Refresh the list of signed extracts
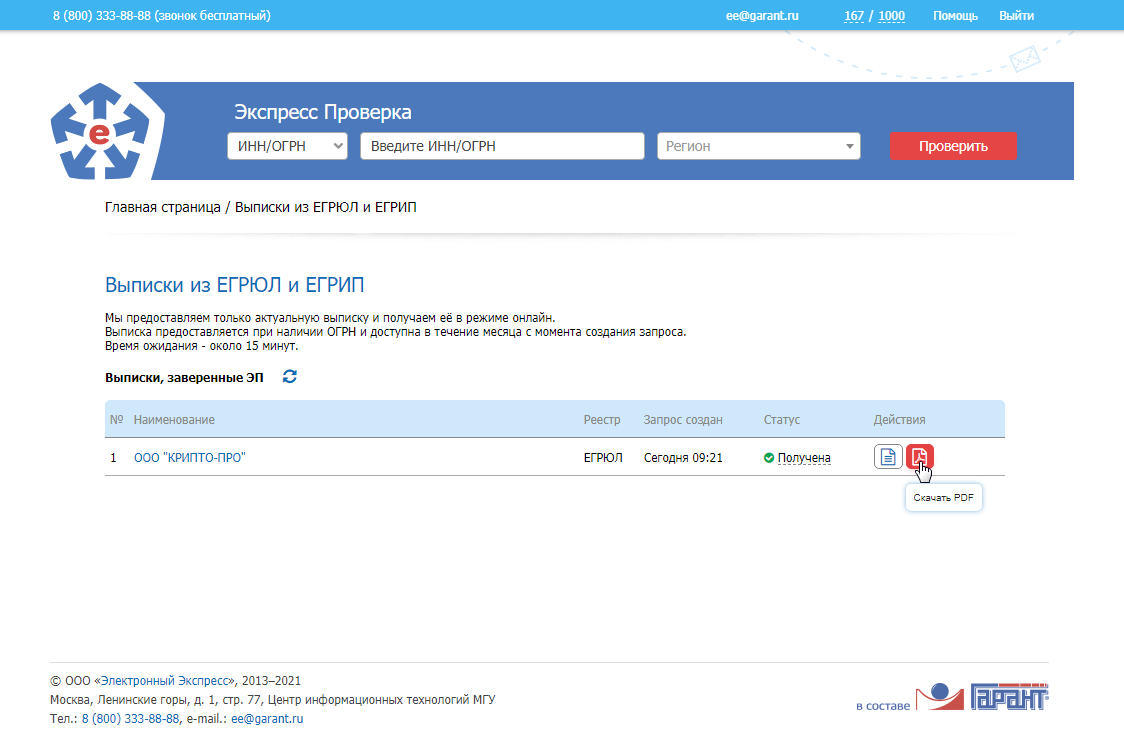The image size is (1124, 747). 290,377
